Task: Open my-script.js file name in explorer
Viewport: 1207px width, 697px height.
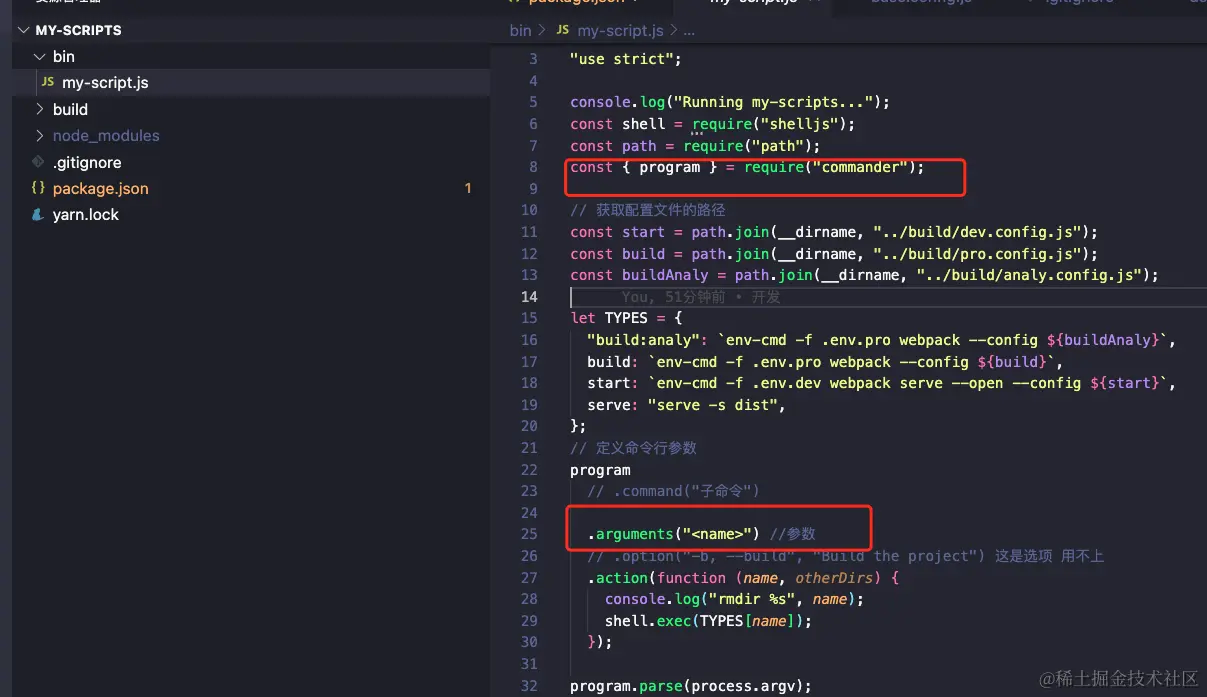Action: pos(105,82)
